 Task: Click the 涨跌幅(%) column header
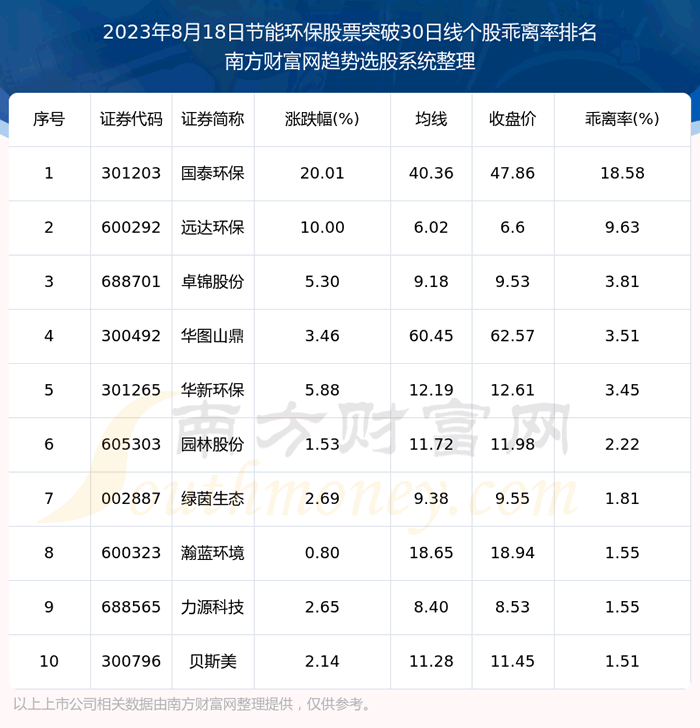coord(322,119)
